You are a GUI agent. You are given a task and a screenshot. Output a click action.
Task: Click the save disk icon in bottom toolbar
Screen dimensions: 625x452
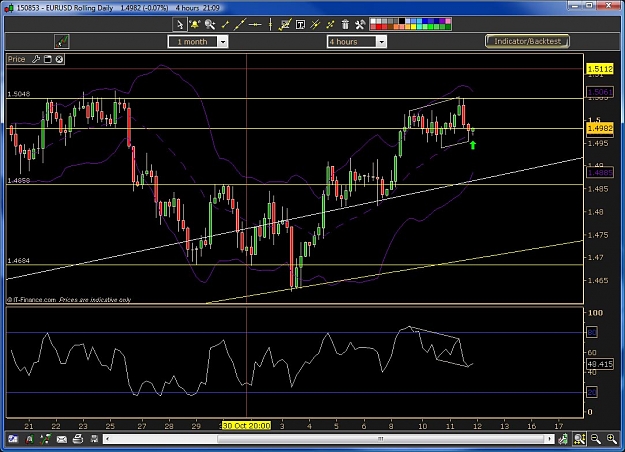(94, 439)
